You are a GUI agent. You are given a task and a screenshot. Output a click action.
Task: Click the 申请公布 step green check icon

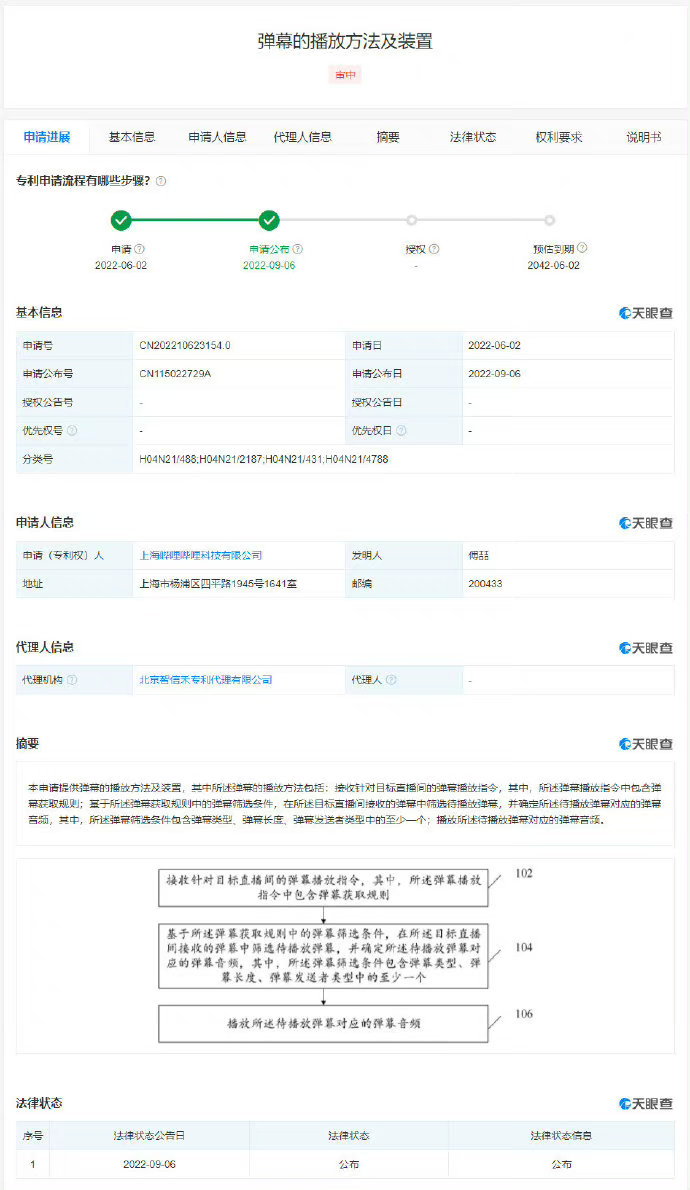pyautogui.click(x=269, y=220)
